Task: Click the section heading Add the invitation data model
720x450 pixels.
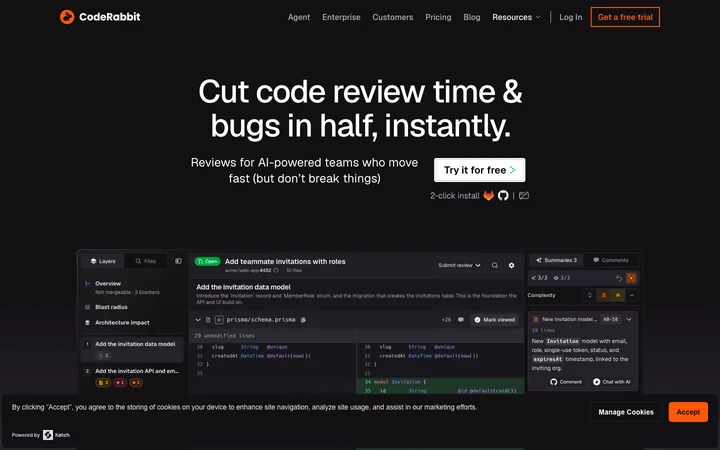Action: [243, 287]
